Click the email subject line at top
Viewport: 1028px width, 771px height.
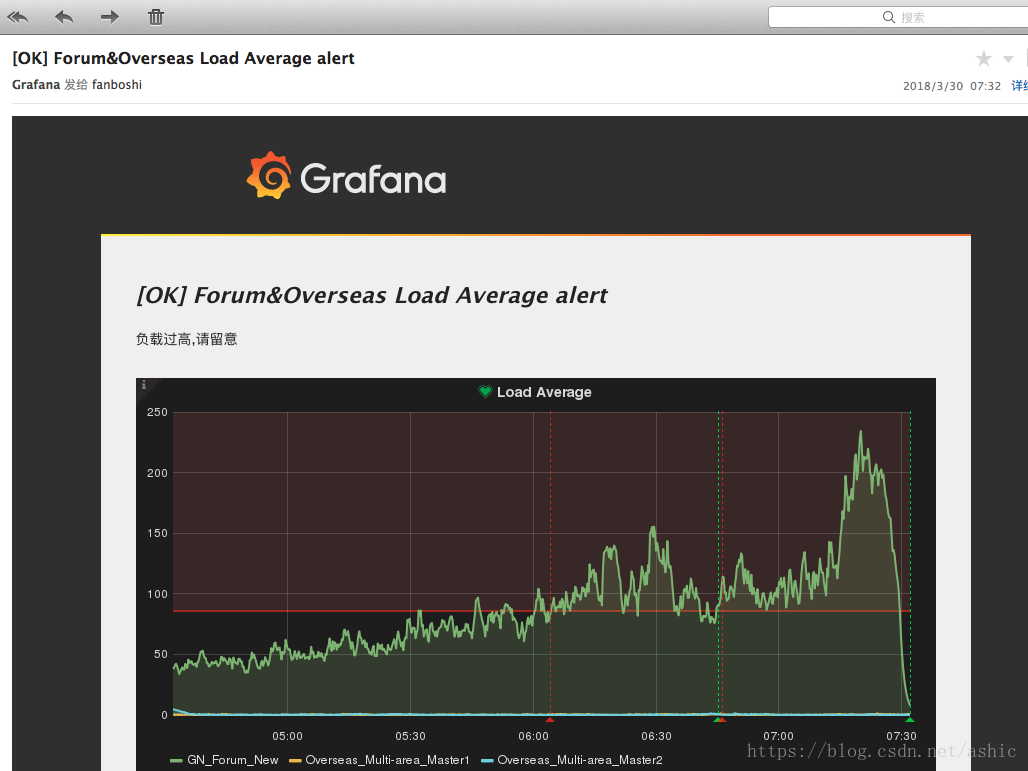click(183, 58)
